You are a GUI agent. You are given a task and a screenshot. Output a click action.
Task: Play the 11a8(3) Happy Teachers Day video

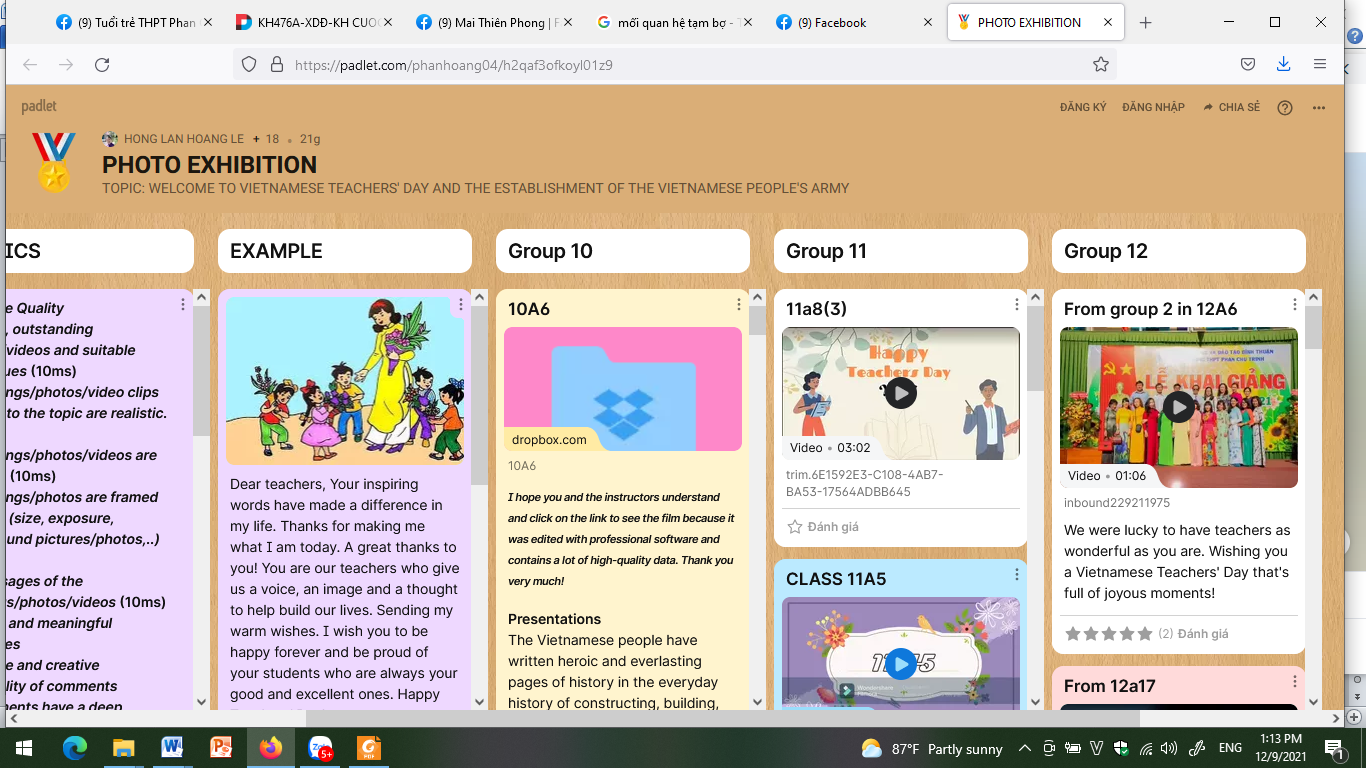pos(900,393)
